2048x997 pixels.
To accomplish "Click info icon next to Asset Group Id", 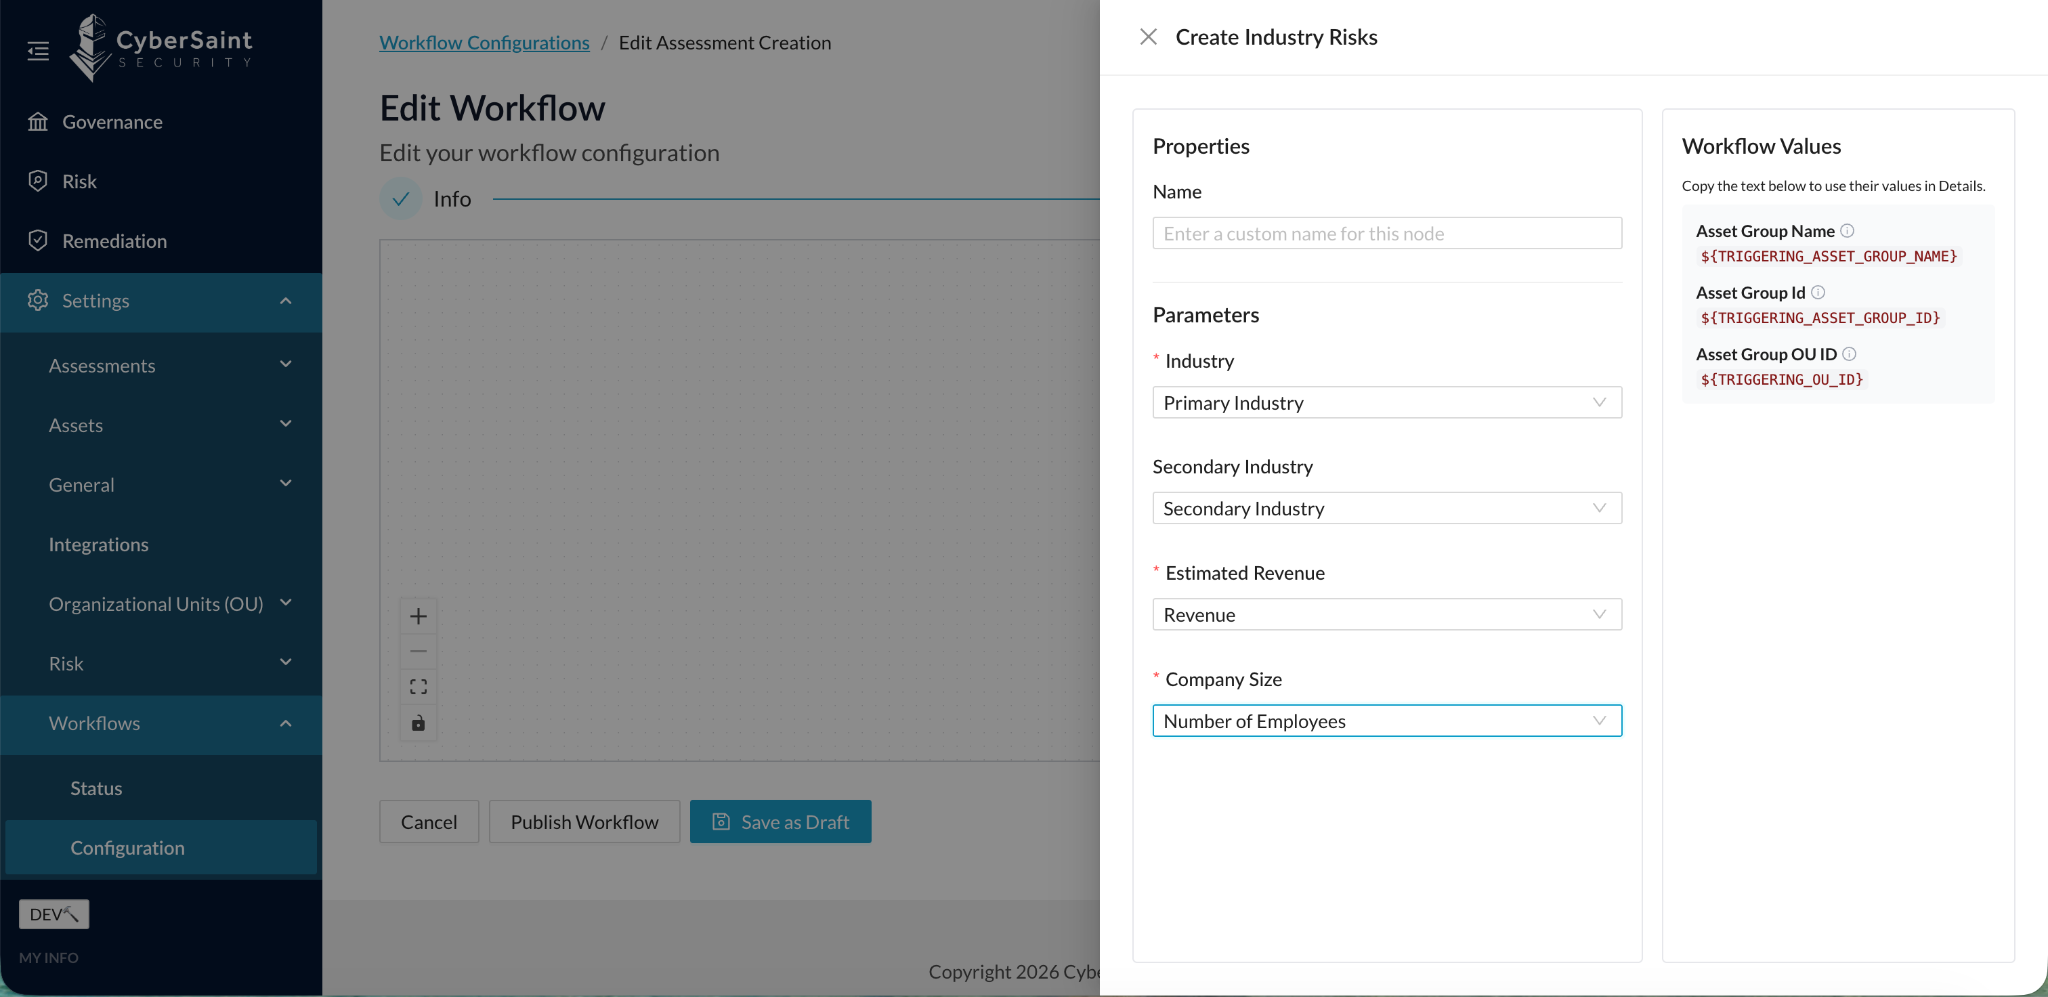I will (1818, 293).
